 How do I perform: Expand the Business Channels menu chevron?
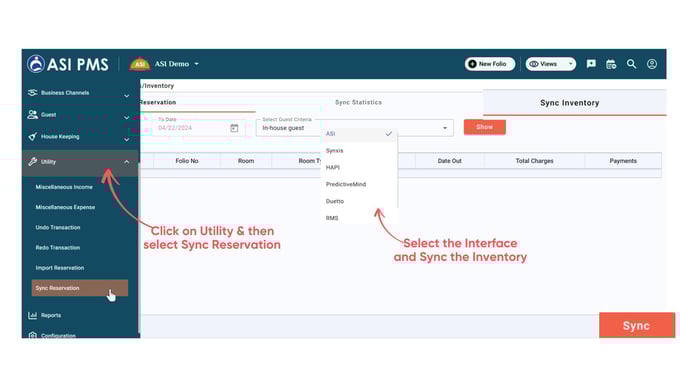(126, 96)
